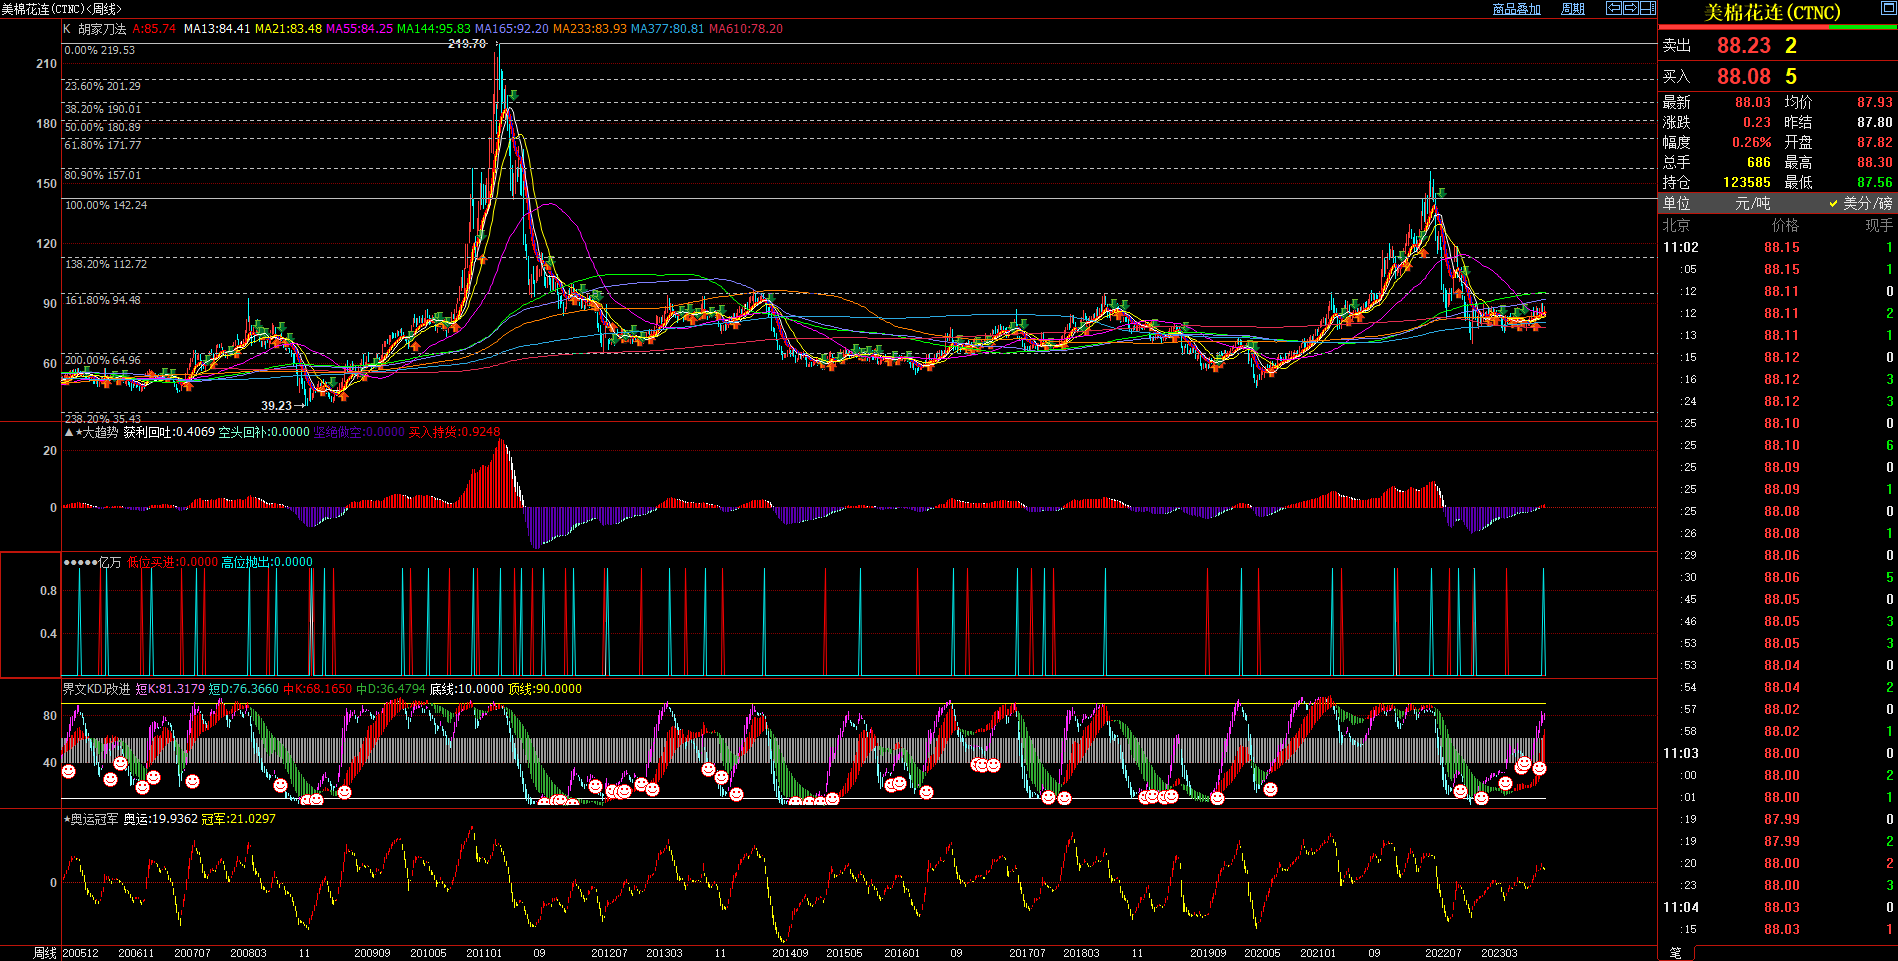Image resolution: width=1898 pixels, height=961 pixels.
Task: Click the right arrow navigation icon
Action: click(x=1631, y=8)
